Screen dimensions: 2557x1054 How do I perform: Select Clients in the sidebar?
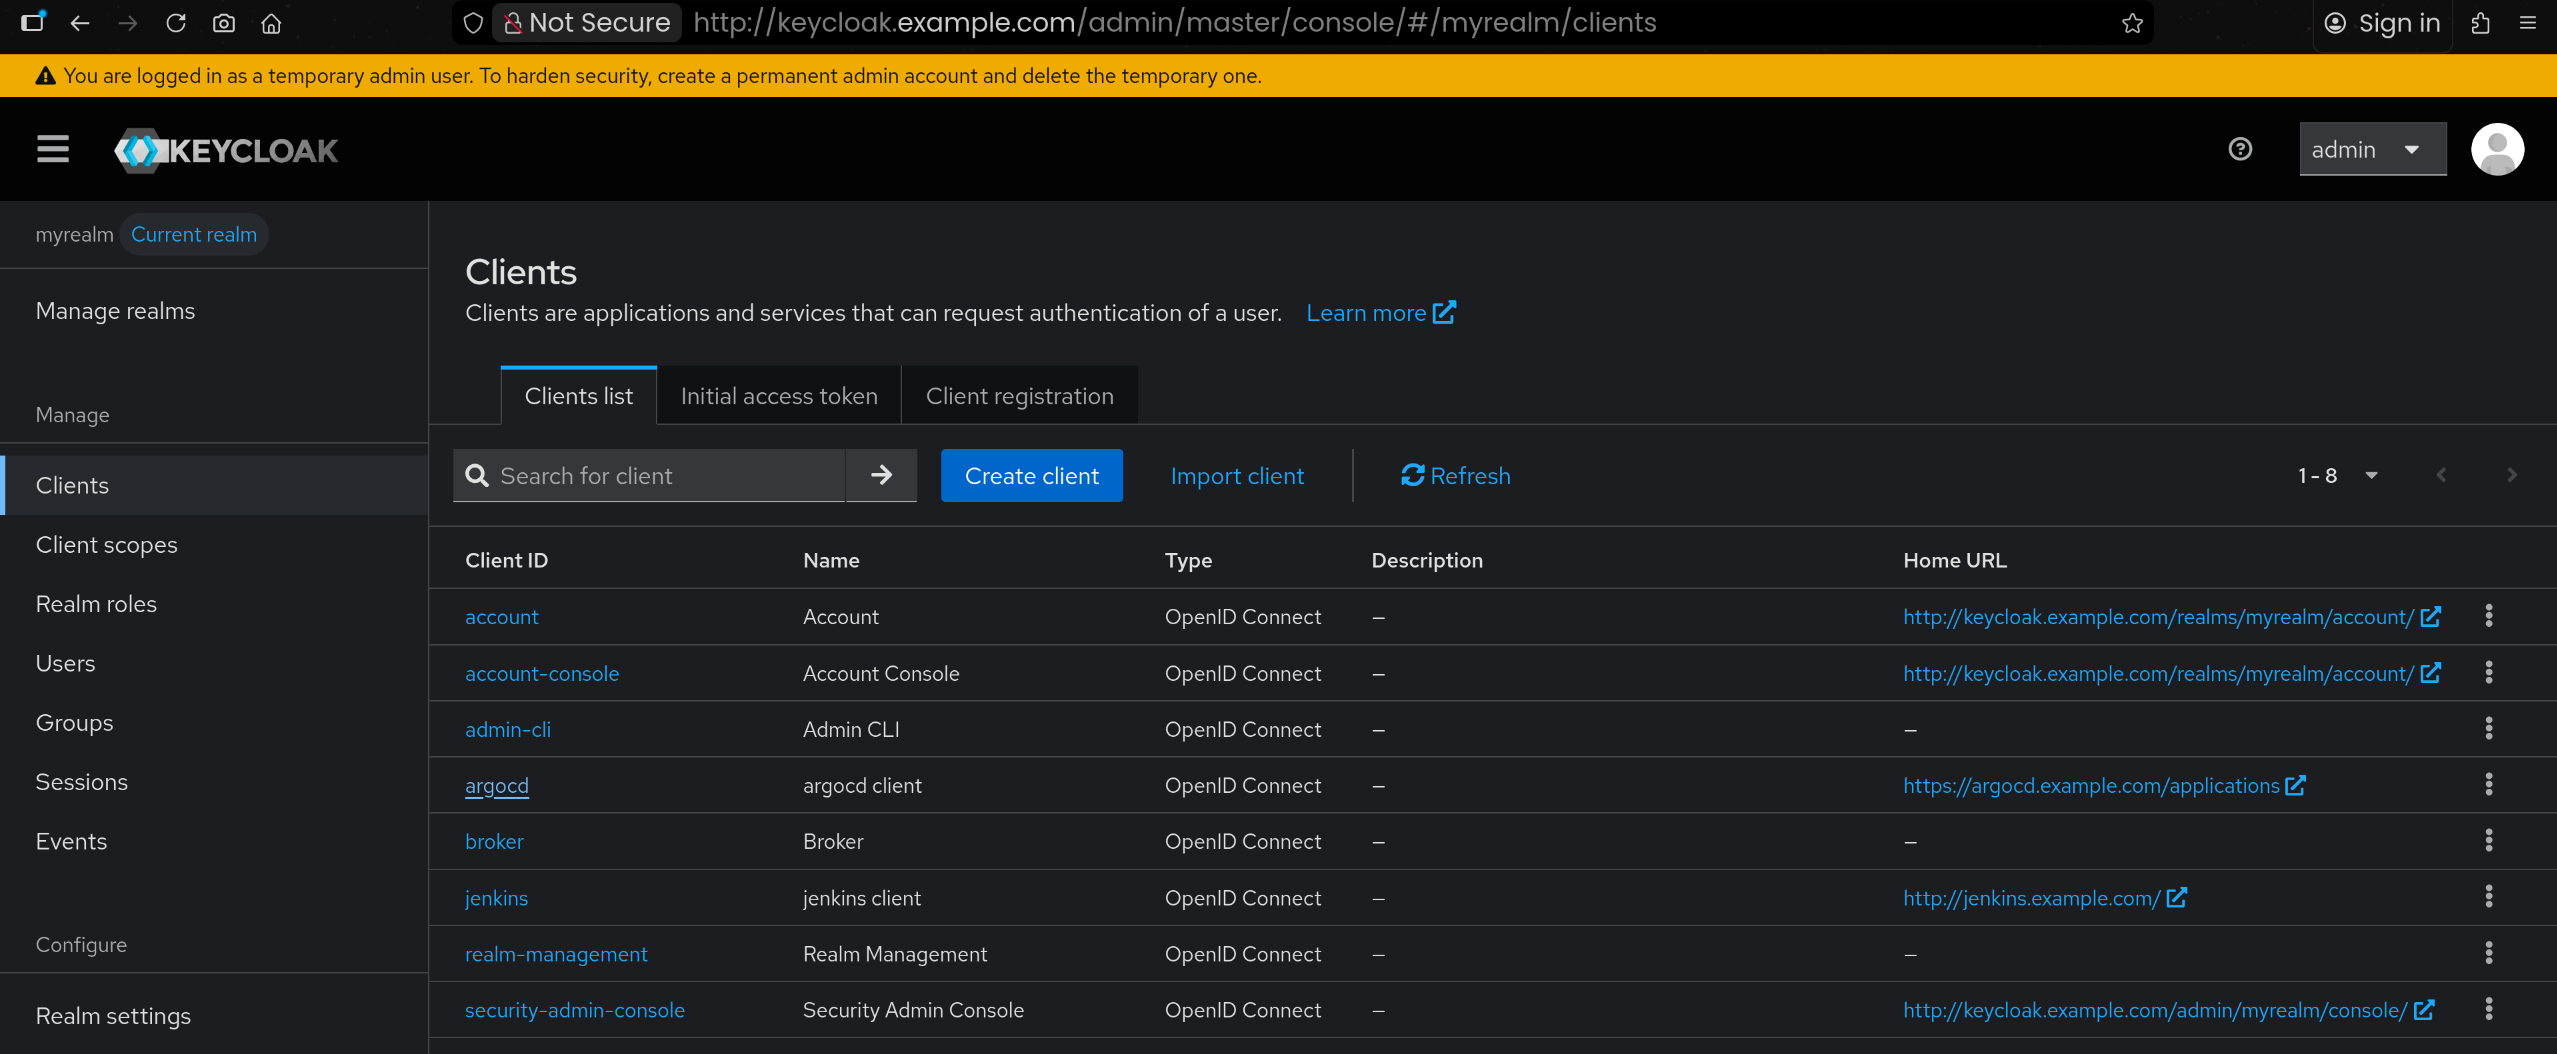click(214, 485)
